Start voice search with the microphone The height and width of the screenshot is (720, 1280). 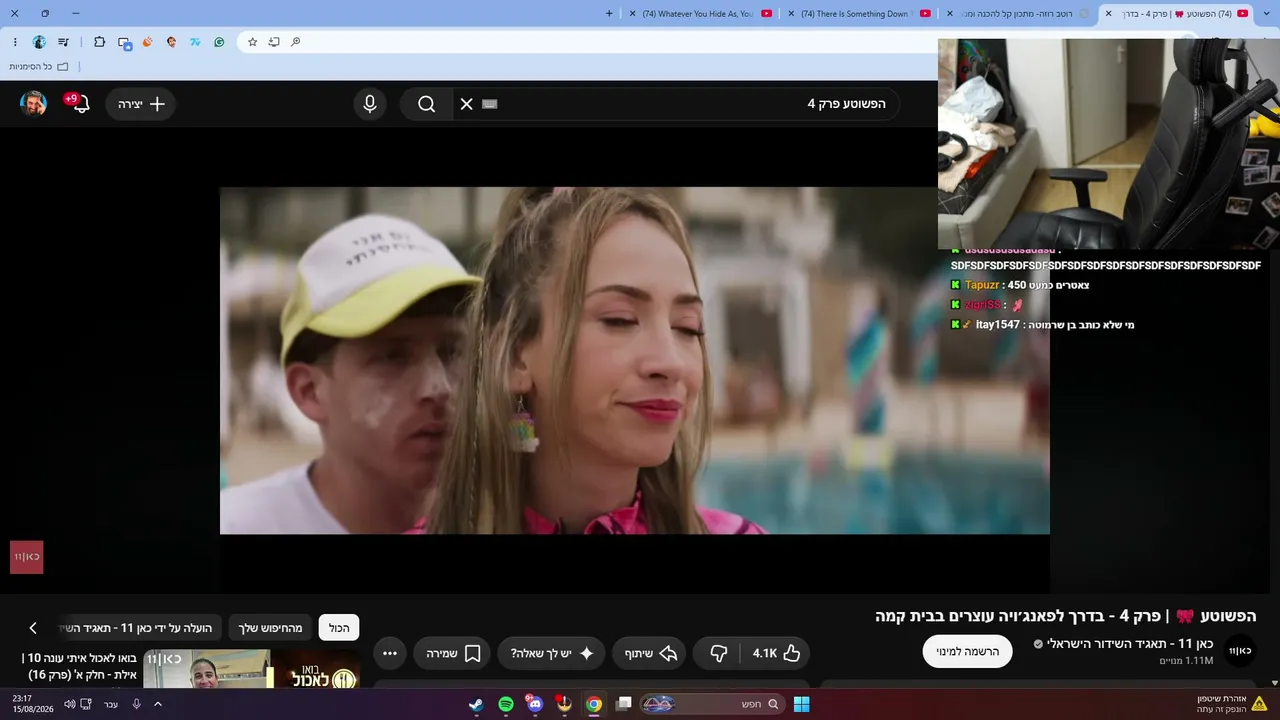[370, 104]
